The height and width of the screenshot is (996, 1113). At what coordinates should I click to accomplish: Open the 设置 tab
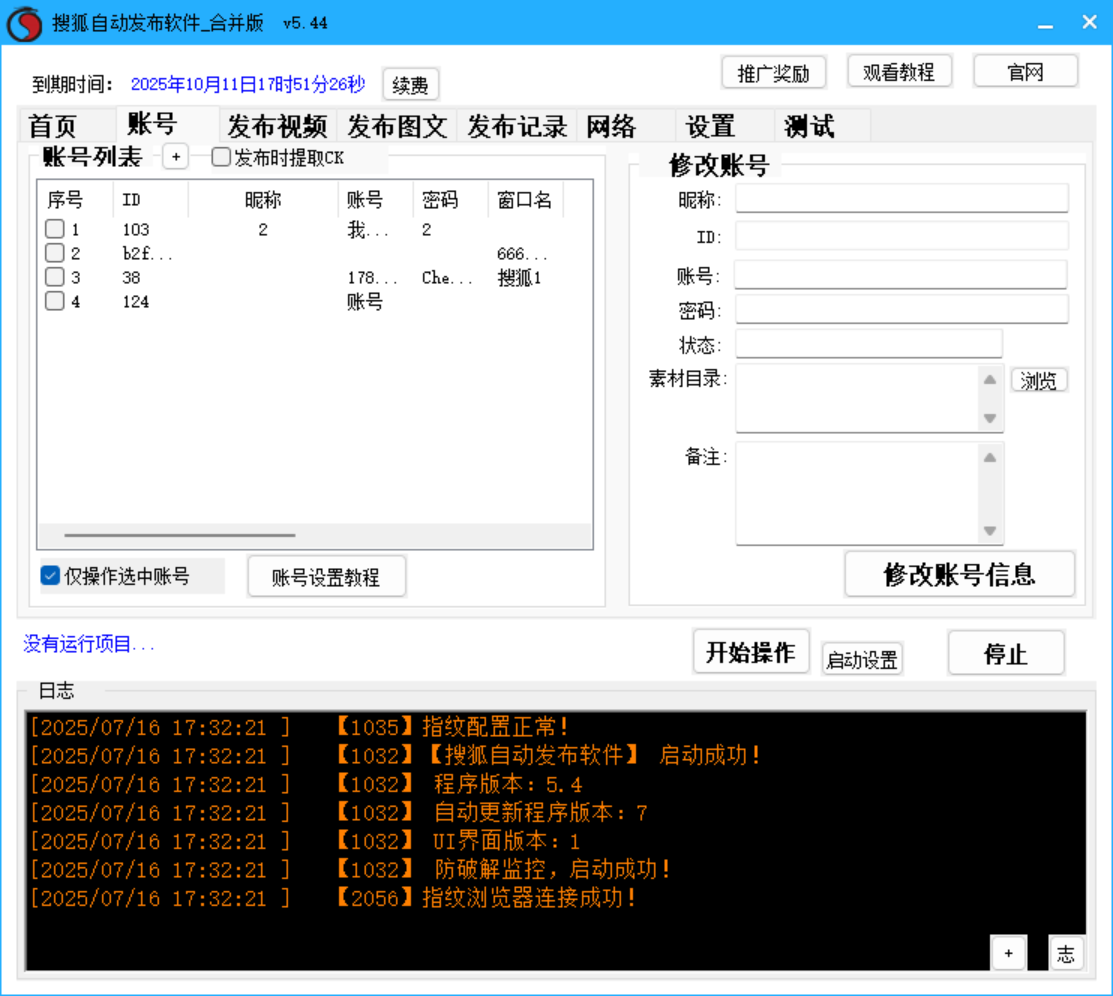point(724,126)
